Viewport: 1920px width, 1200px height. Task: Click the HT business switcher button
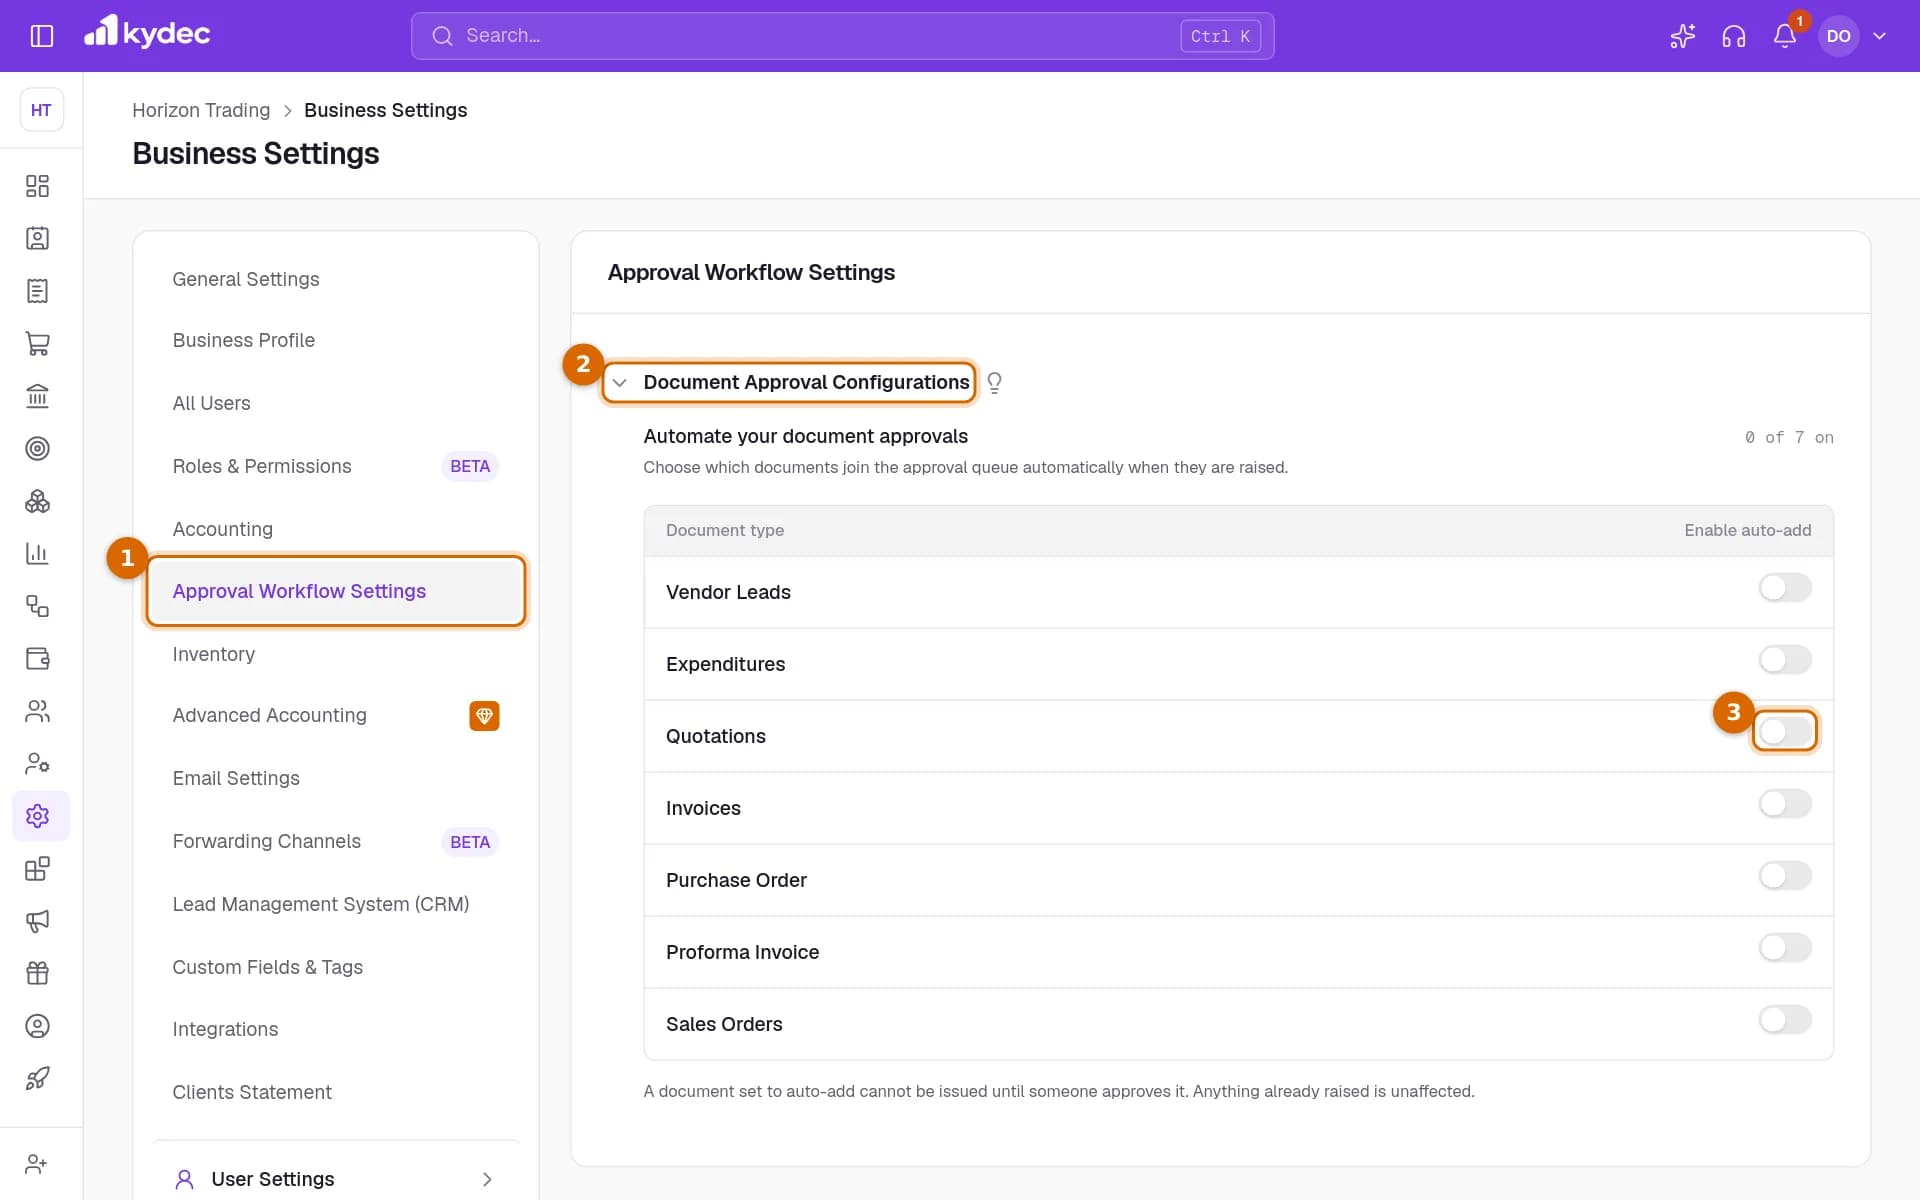(x=41, y=110)
